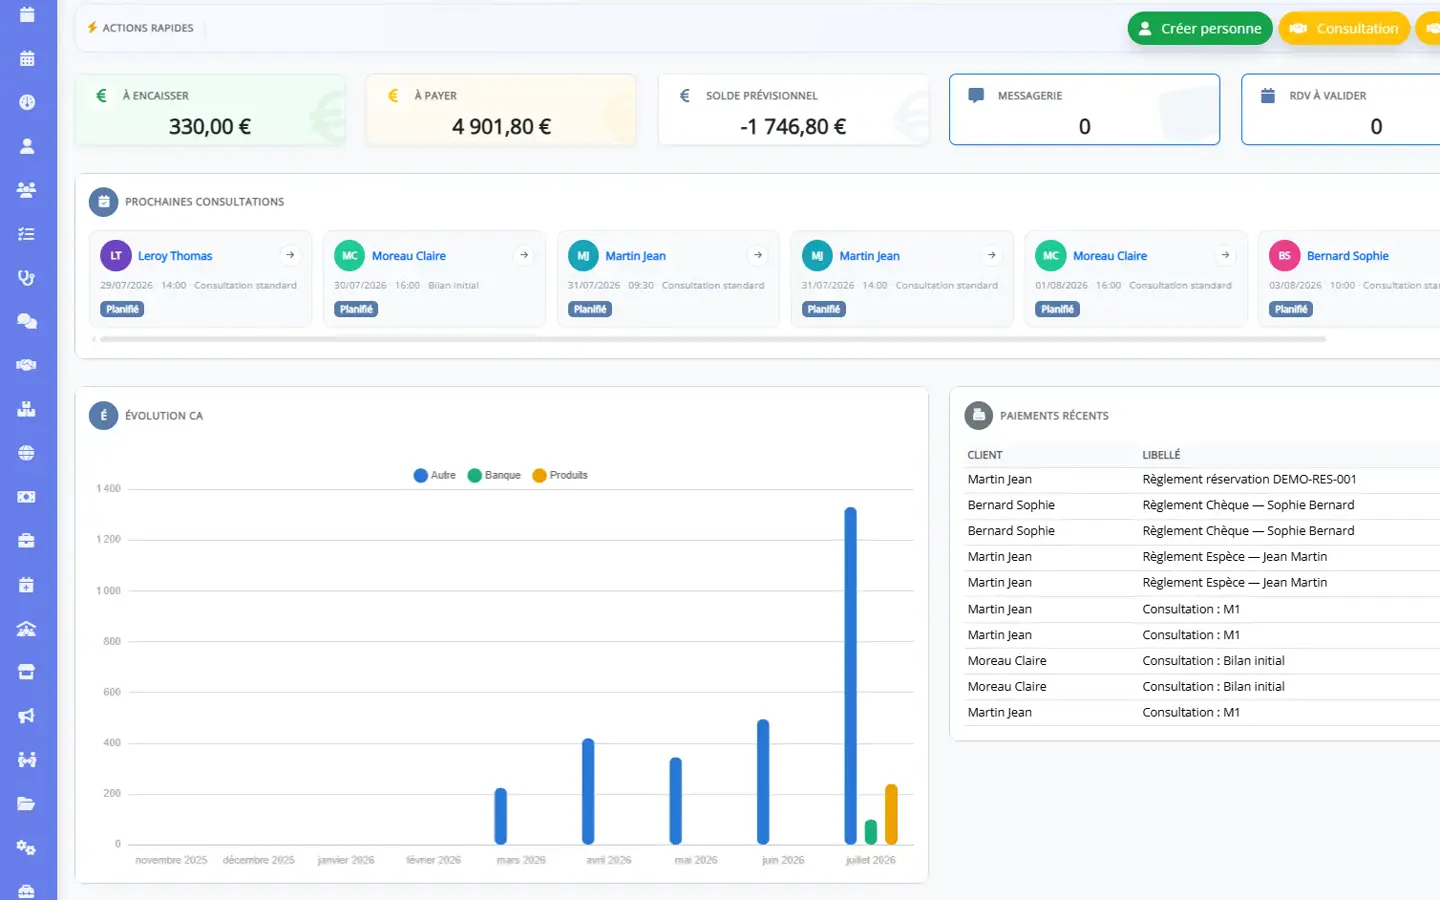Click the arrow on Moreau Claire 30/07 card
The image size is (1440, 900).
point(524,255)
